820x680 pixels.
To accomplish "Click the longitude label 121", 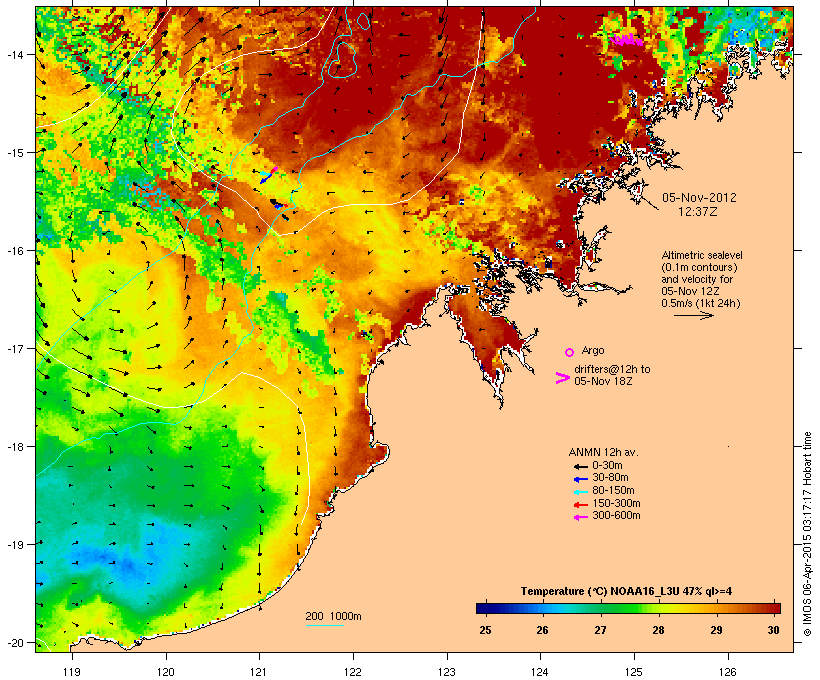I will (259, 672).
